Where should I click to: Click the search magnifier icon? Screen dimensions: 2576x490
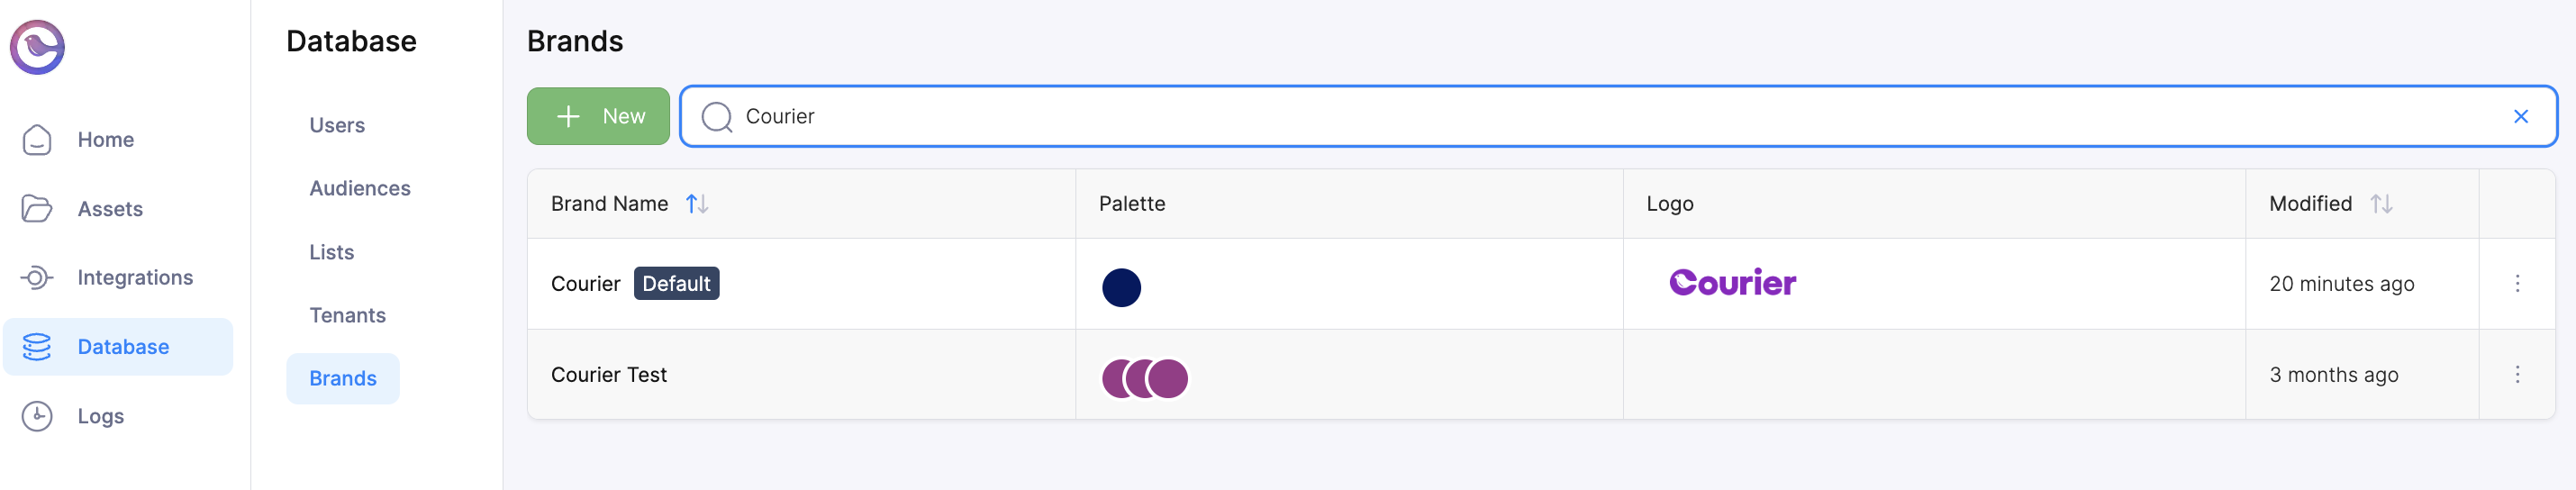pos(716,117)
